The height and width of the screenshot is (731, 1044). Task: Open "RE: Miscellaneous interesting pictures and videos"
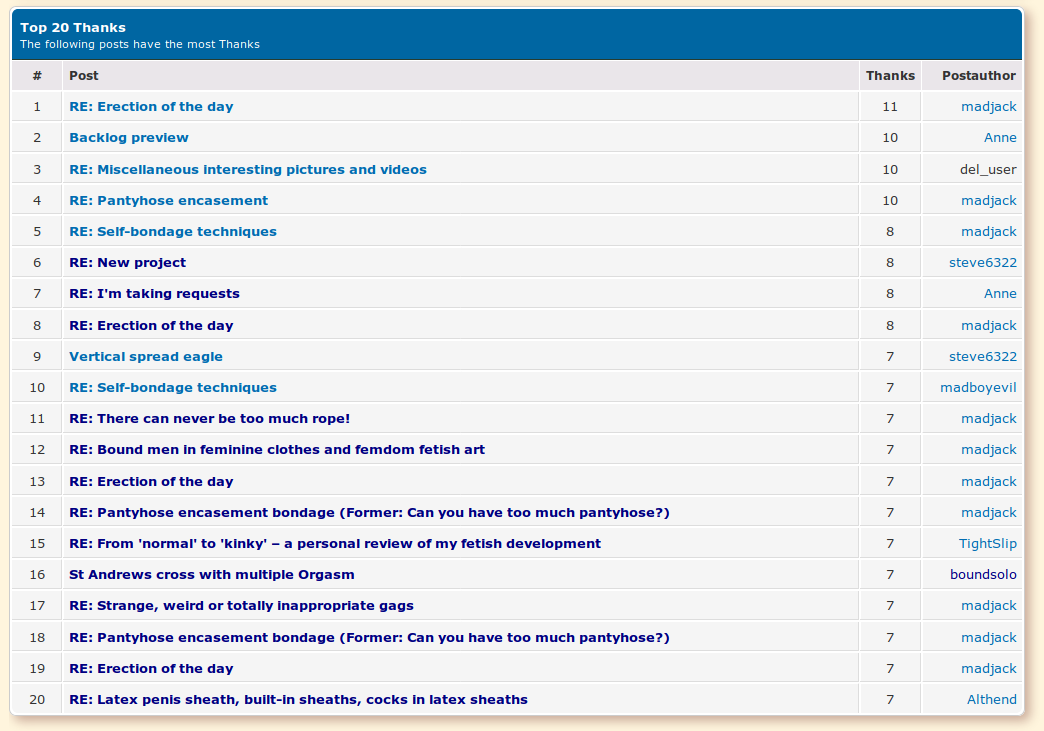[247, 169]
